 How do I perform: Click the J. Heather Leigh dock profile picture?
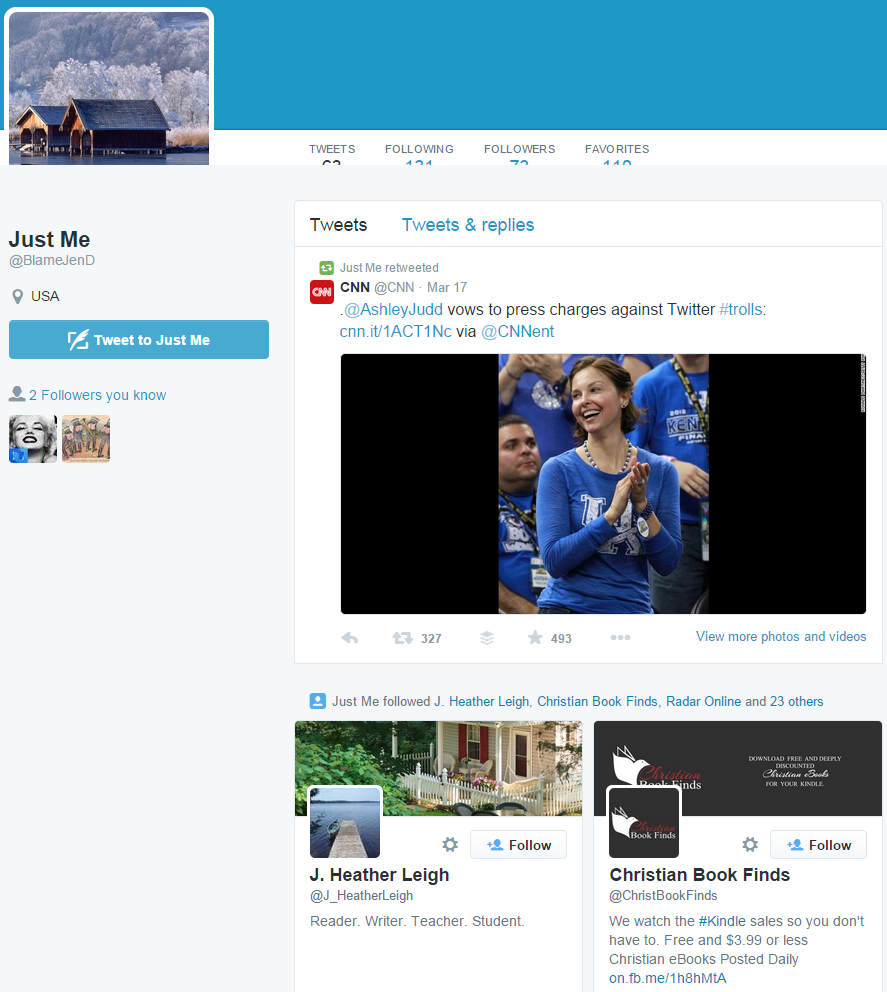coord(345,823)
